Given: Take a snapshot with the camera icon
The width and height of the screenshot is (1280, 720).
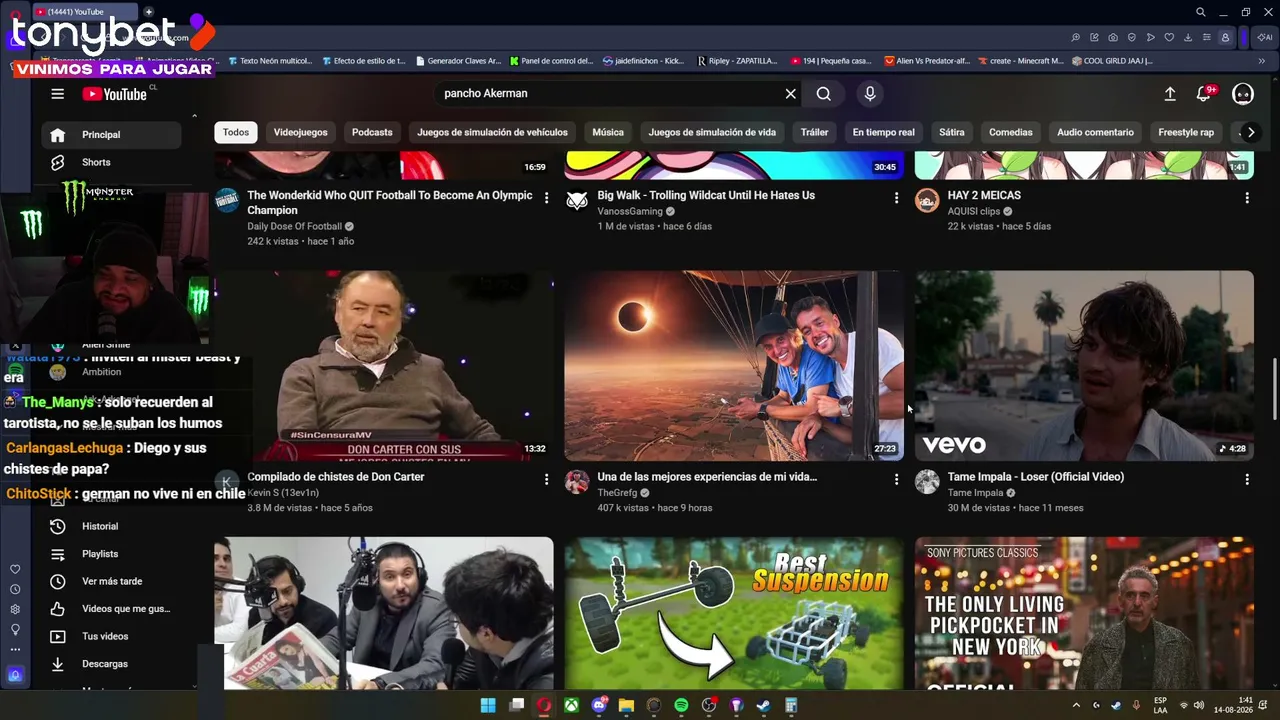Looking at the screenshot, I should 1113,38.
